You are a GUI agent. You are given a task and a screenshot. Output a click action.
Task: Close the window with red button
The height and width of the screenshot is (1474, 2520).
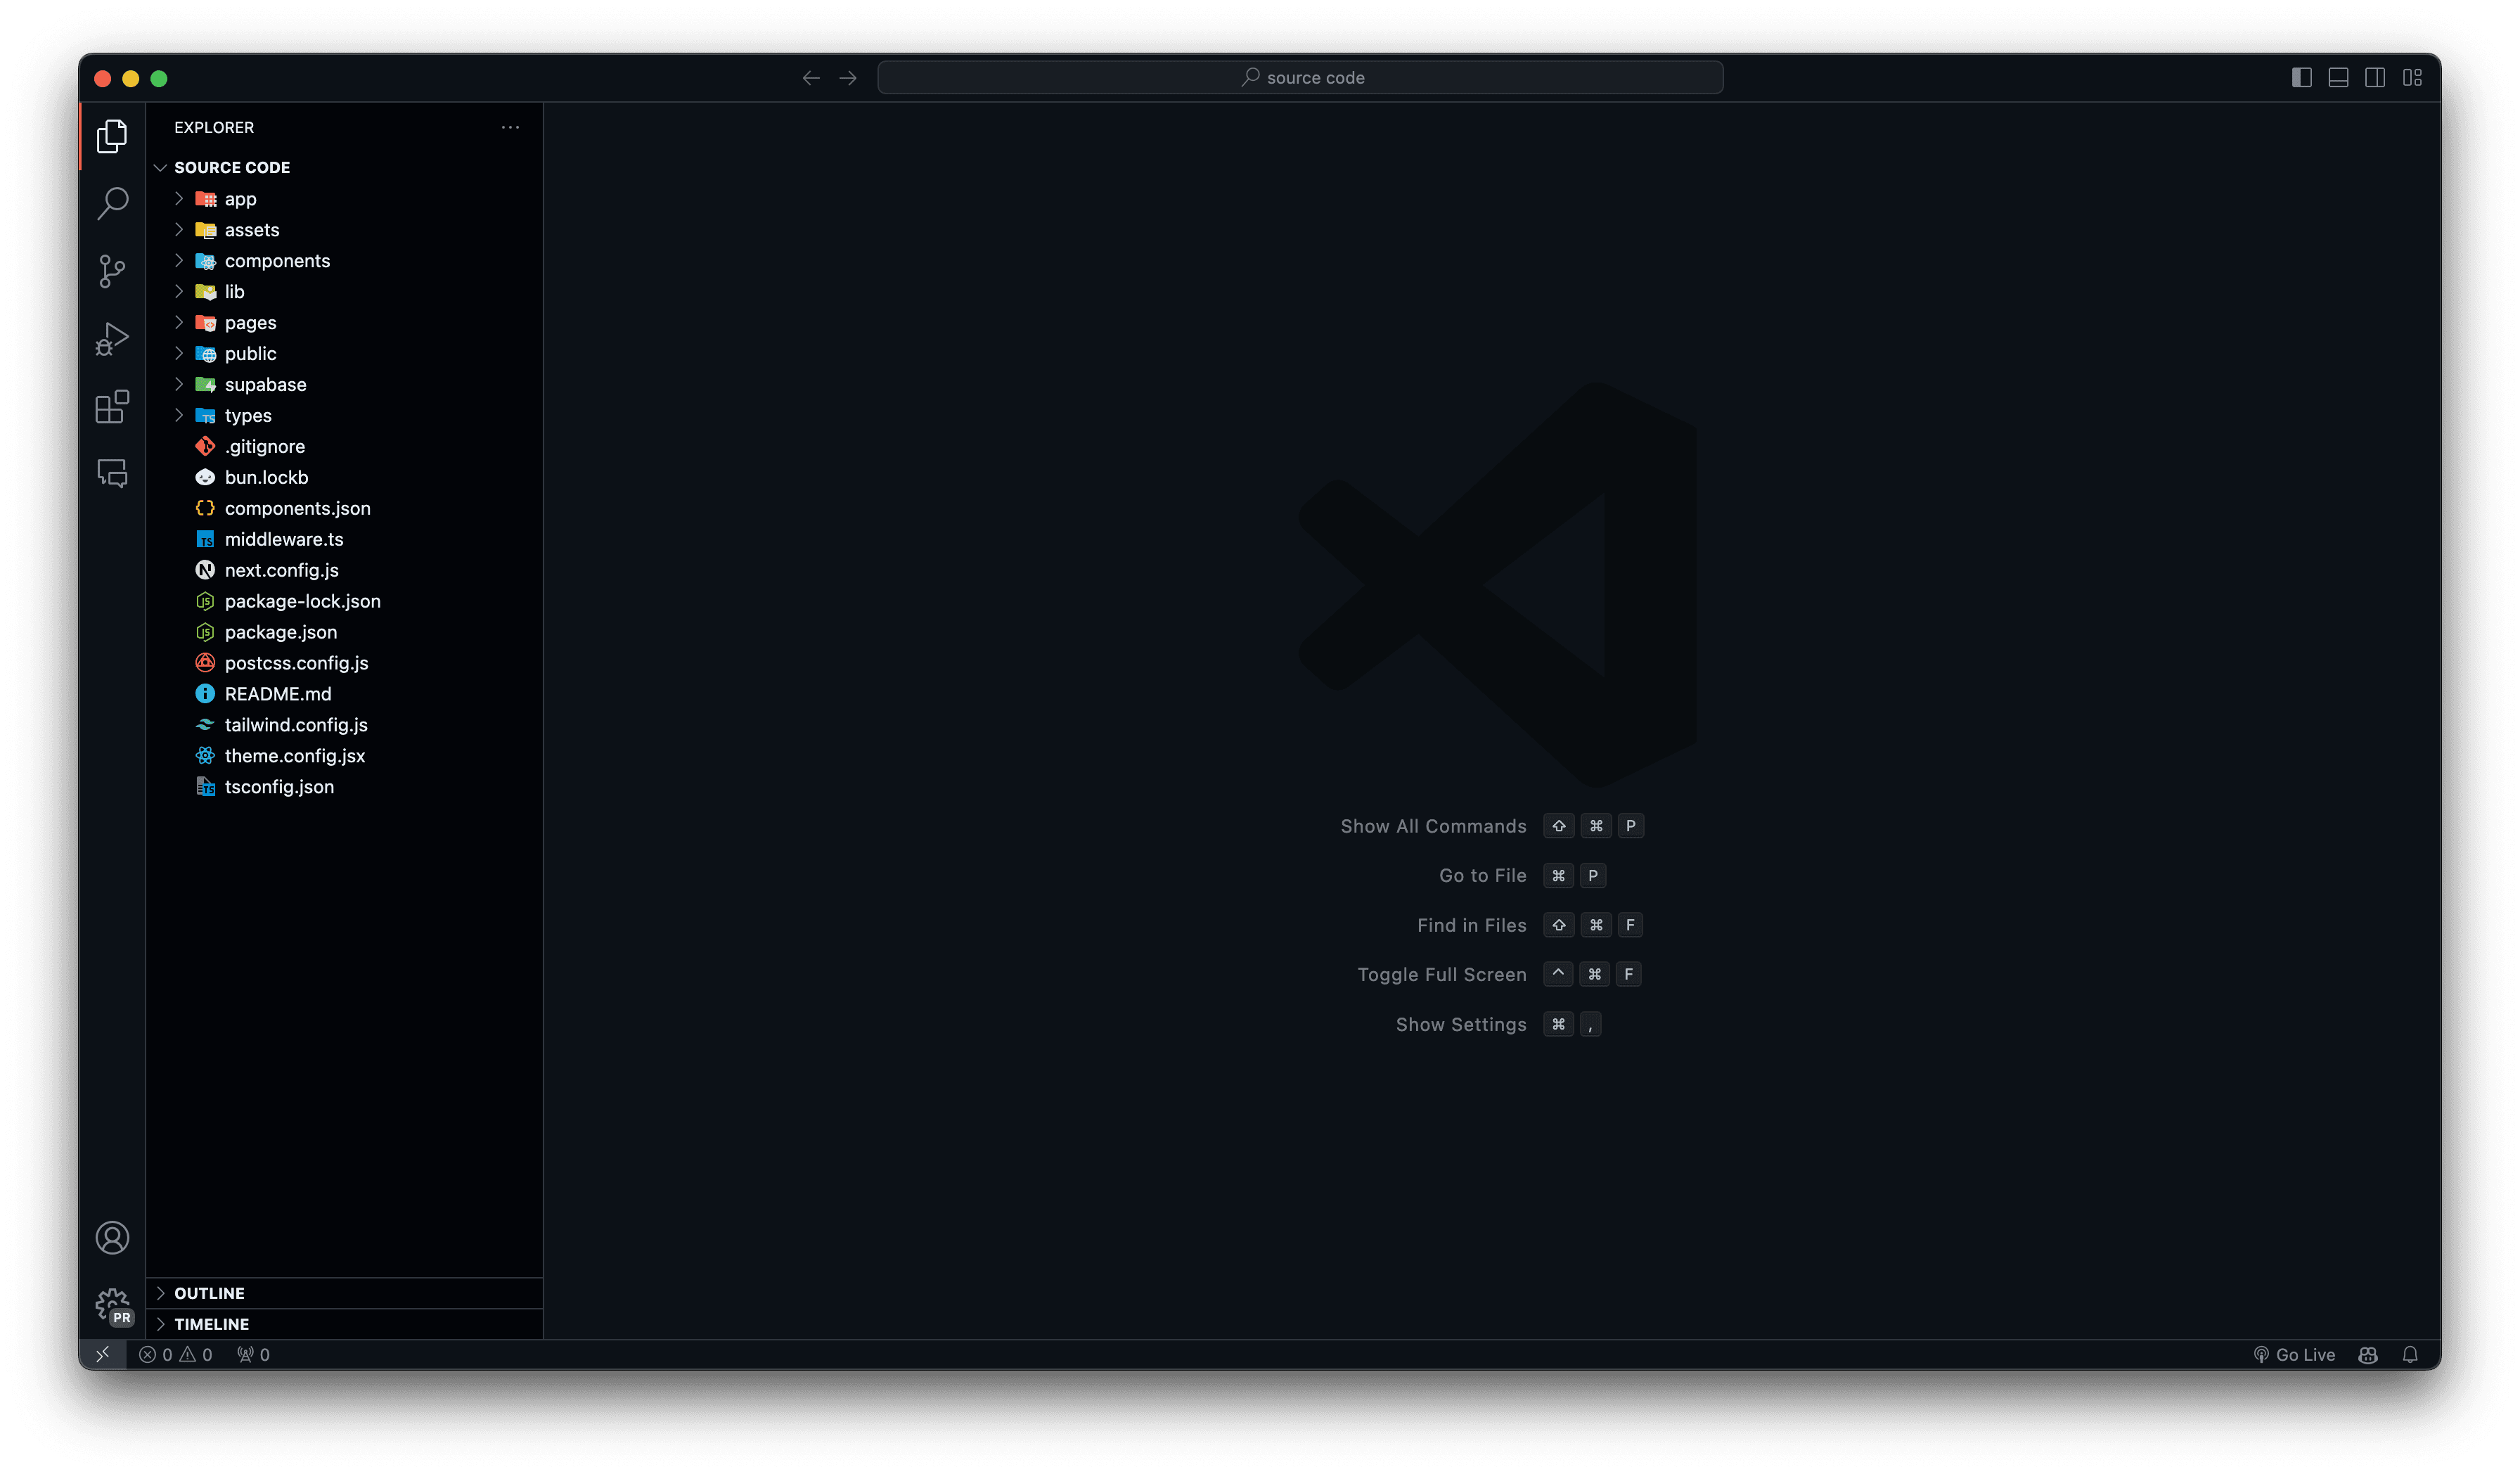click(102, 78)
